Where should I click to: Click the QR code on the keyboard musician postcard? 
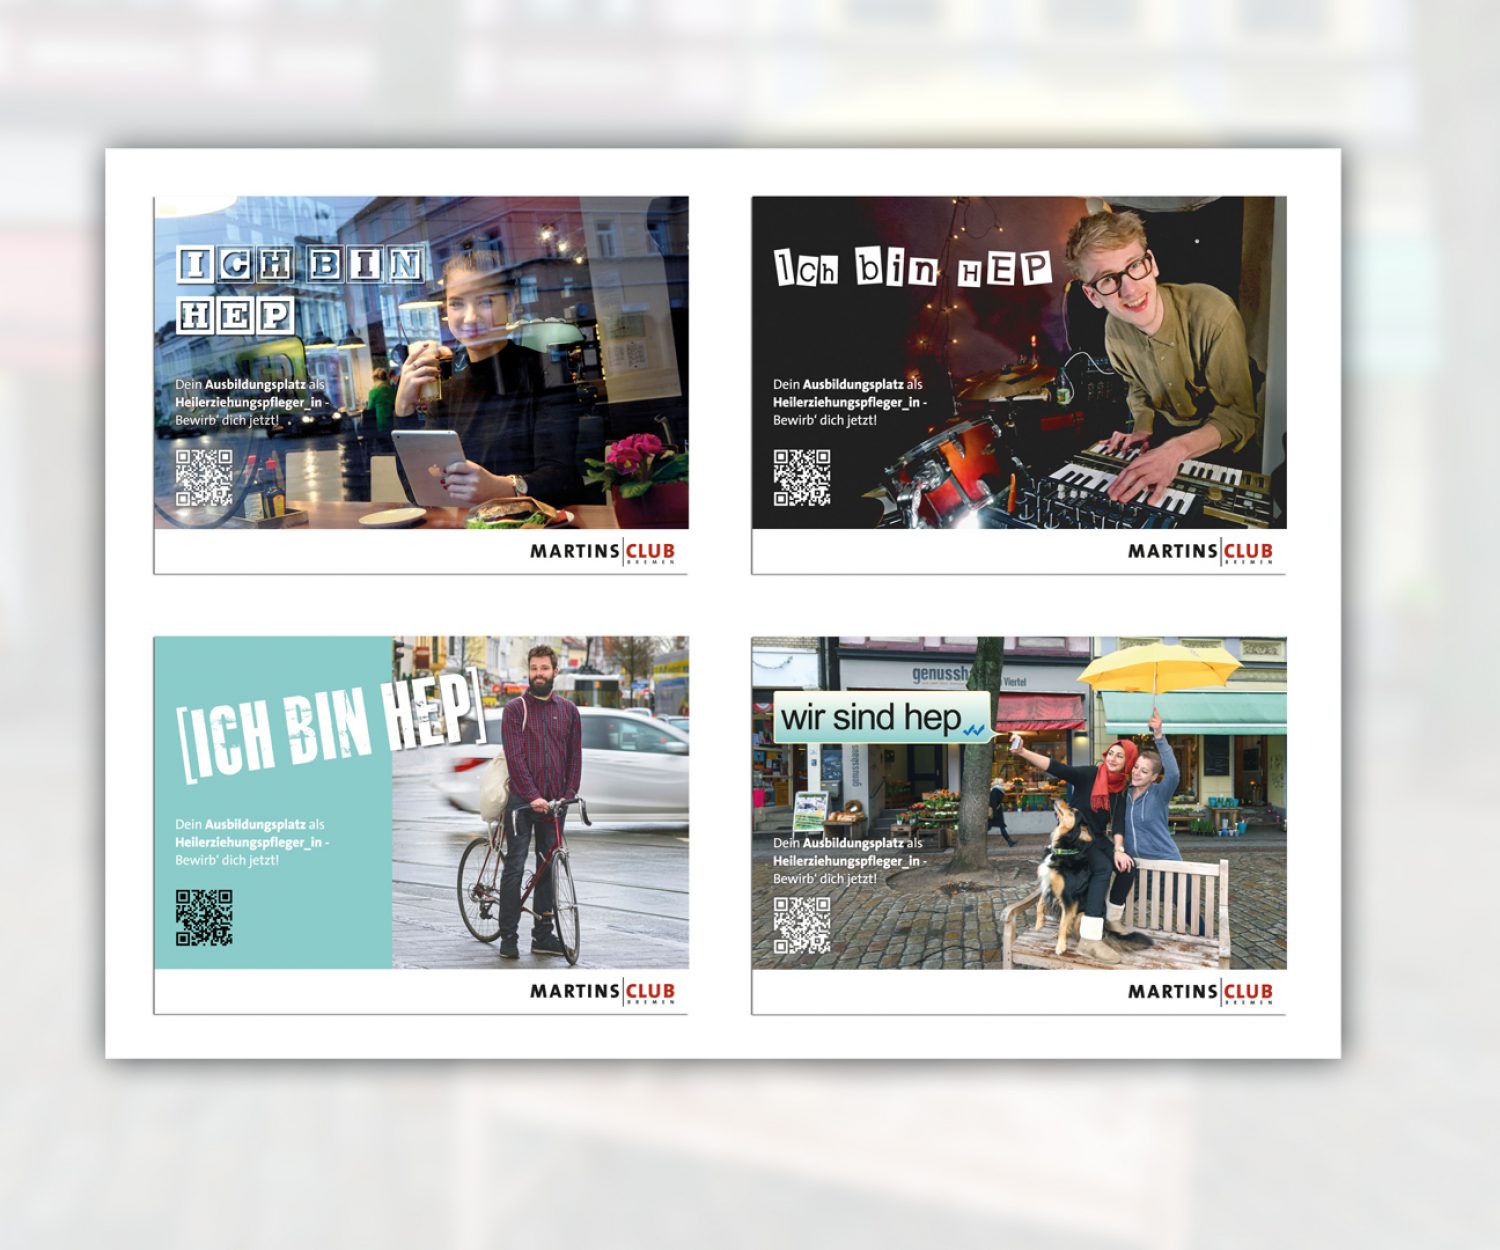point(801,477)
